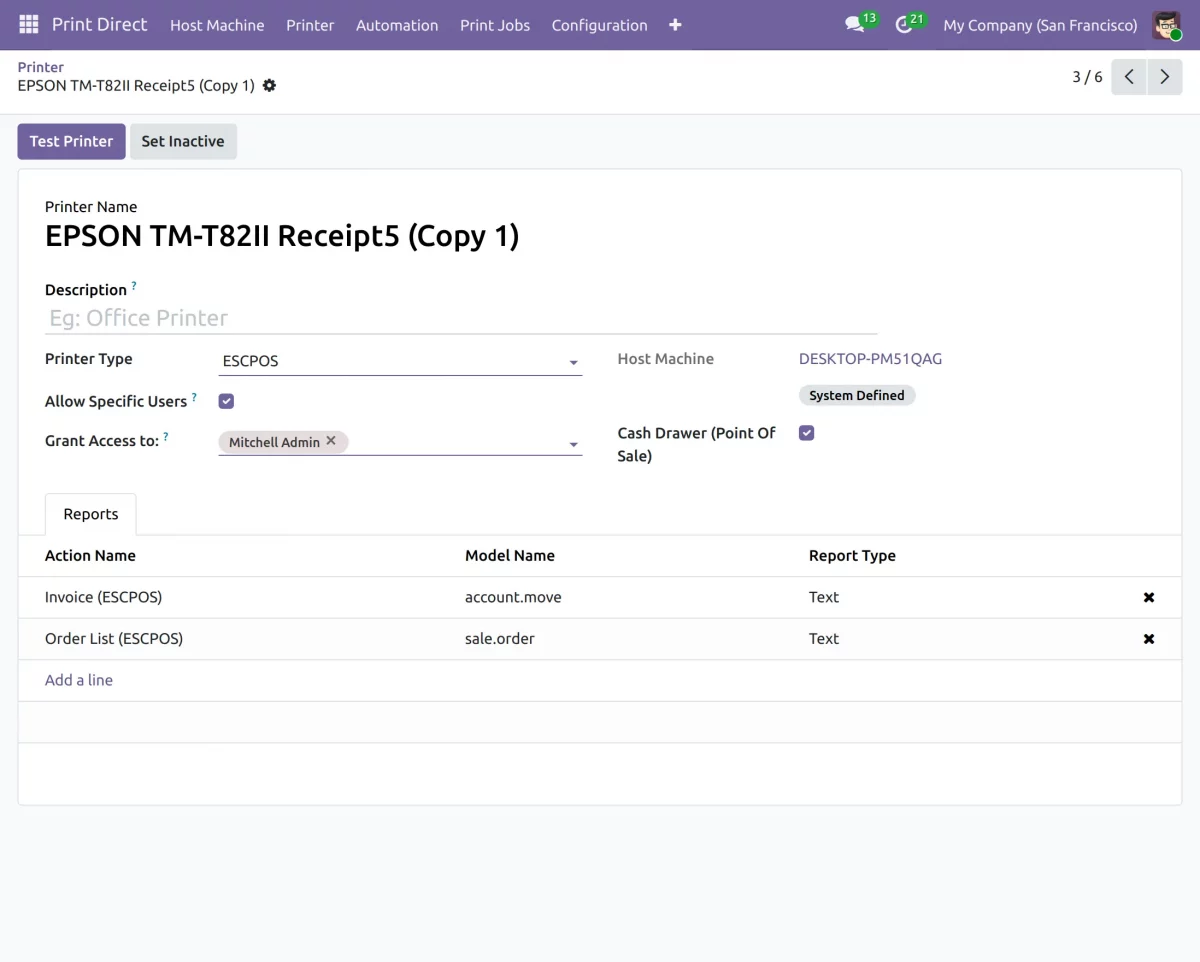Expand the Printer Type dropdown
This screenshot has width=1200, height=962.
573,362
